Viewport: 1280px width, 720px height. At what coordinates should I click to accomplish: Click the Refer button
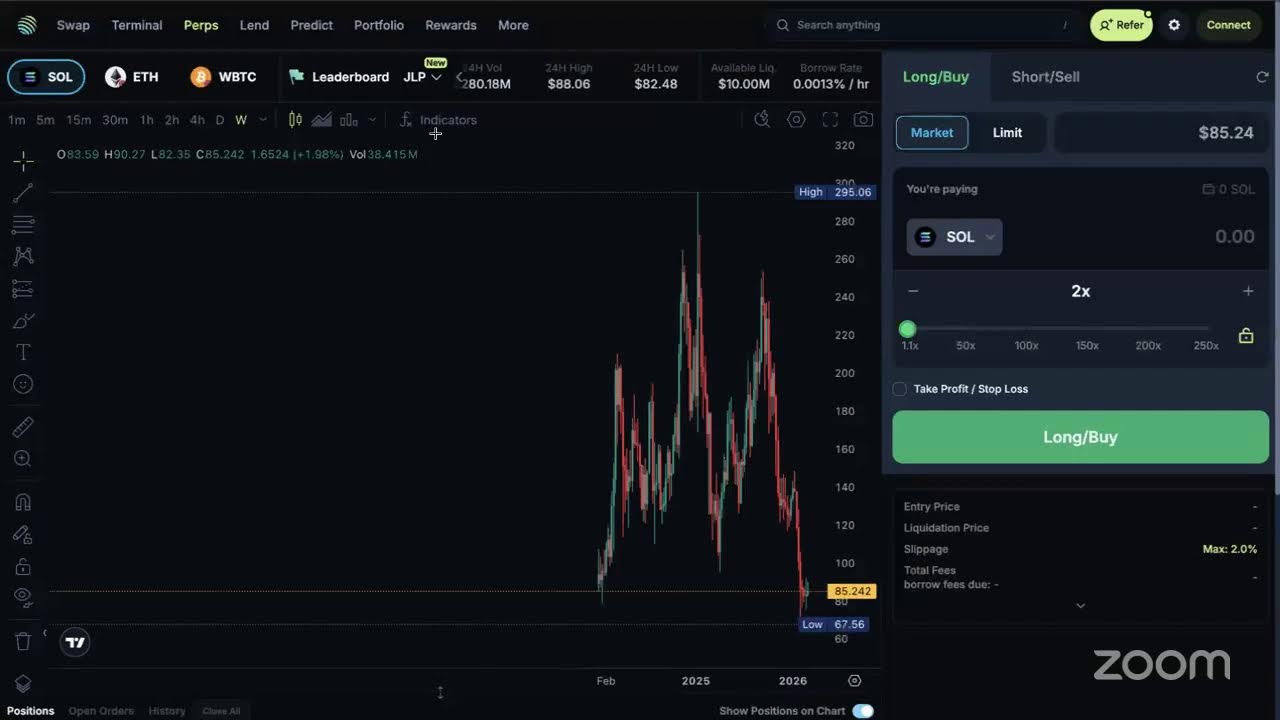1121,25
